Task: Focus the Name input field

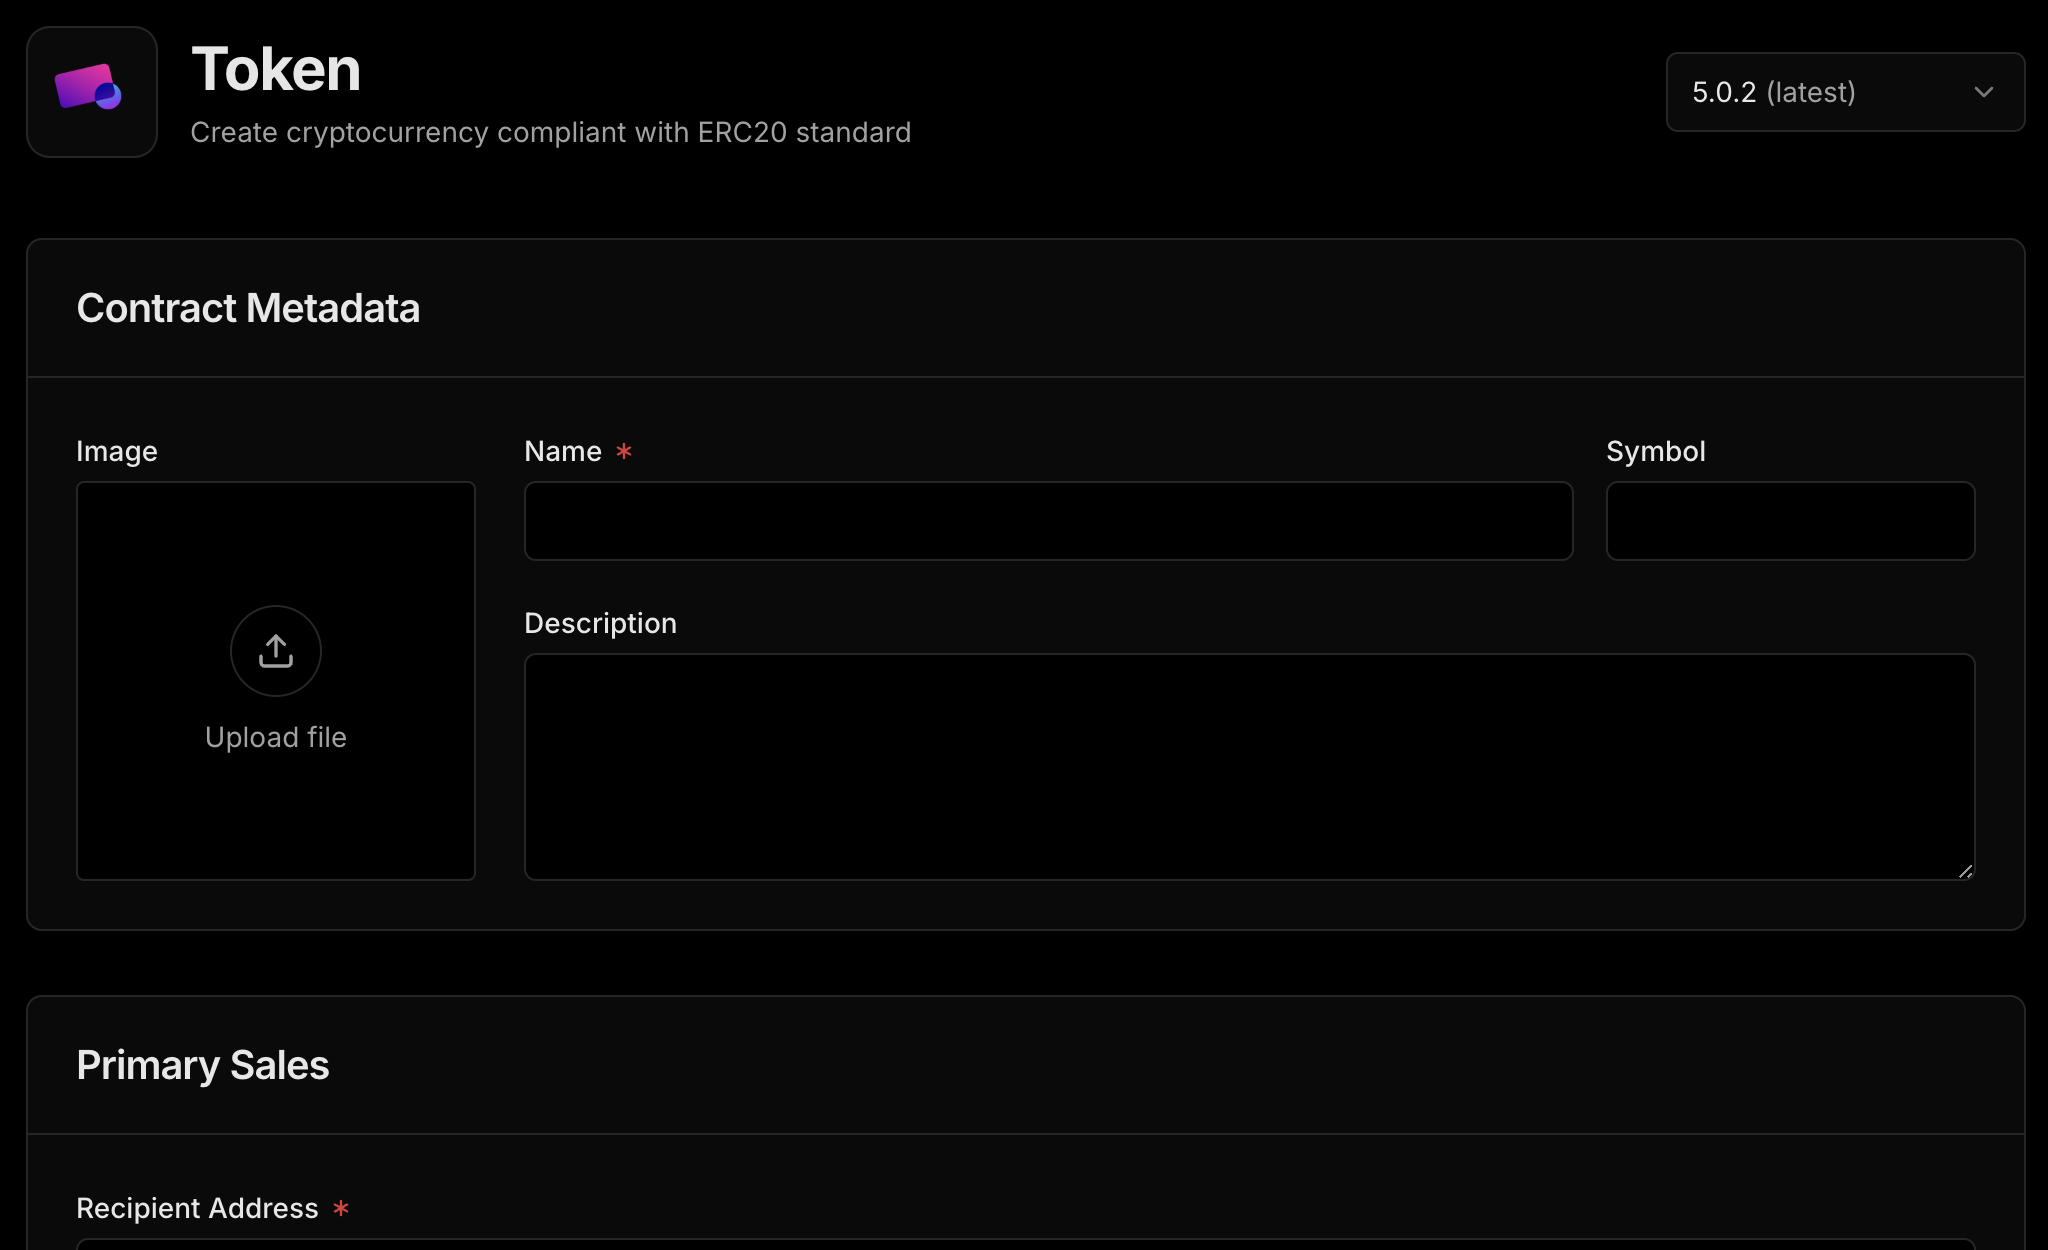Action: (1048, 521)
